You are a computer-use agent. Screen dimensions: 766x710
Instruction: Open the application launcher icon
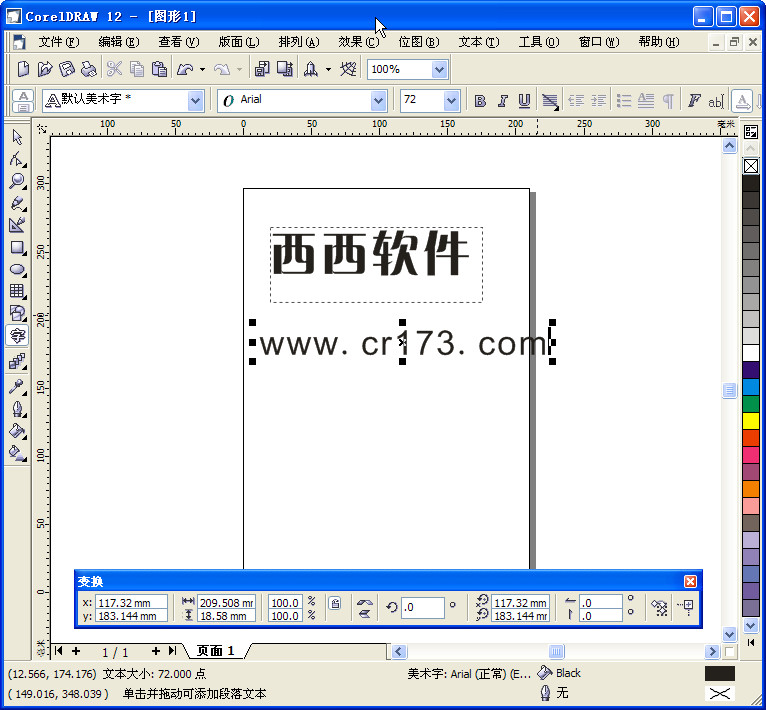[311, 69]
